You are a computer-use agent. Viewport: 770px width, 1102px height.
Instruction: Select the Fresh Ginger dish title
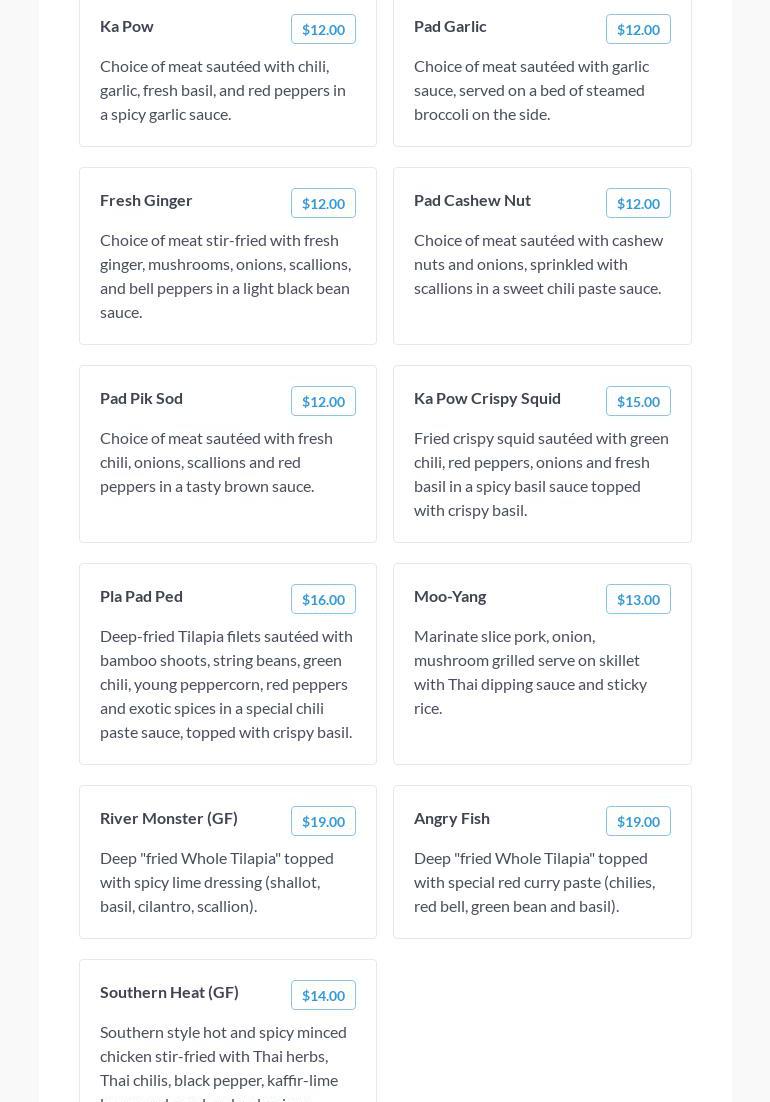(146, 200)
